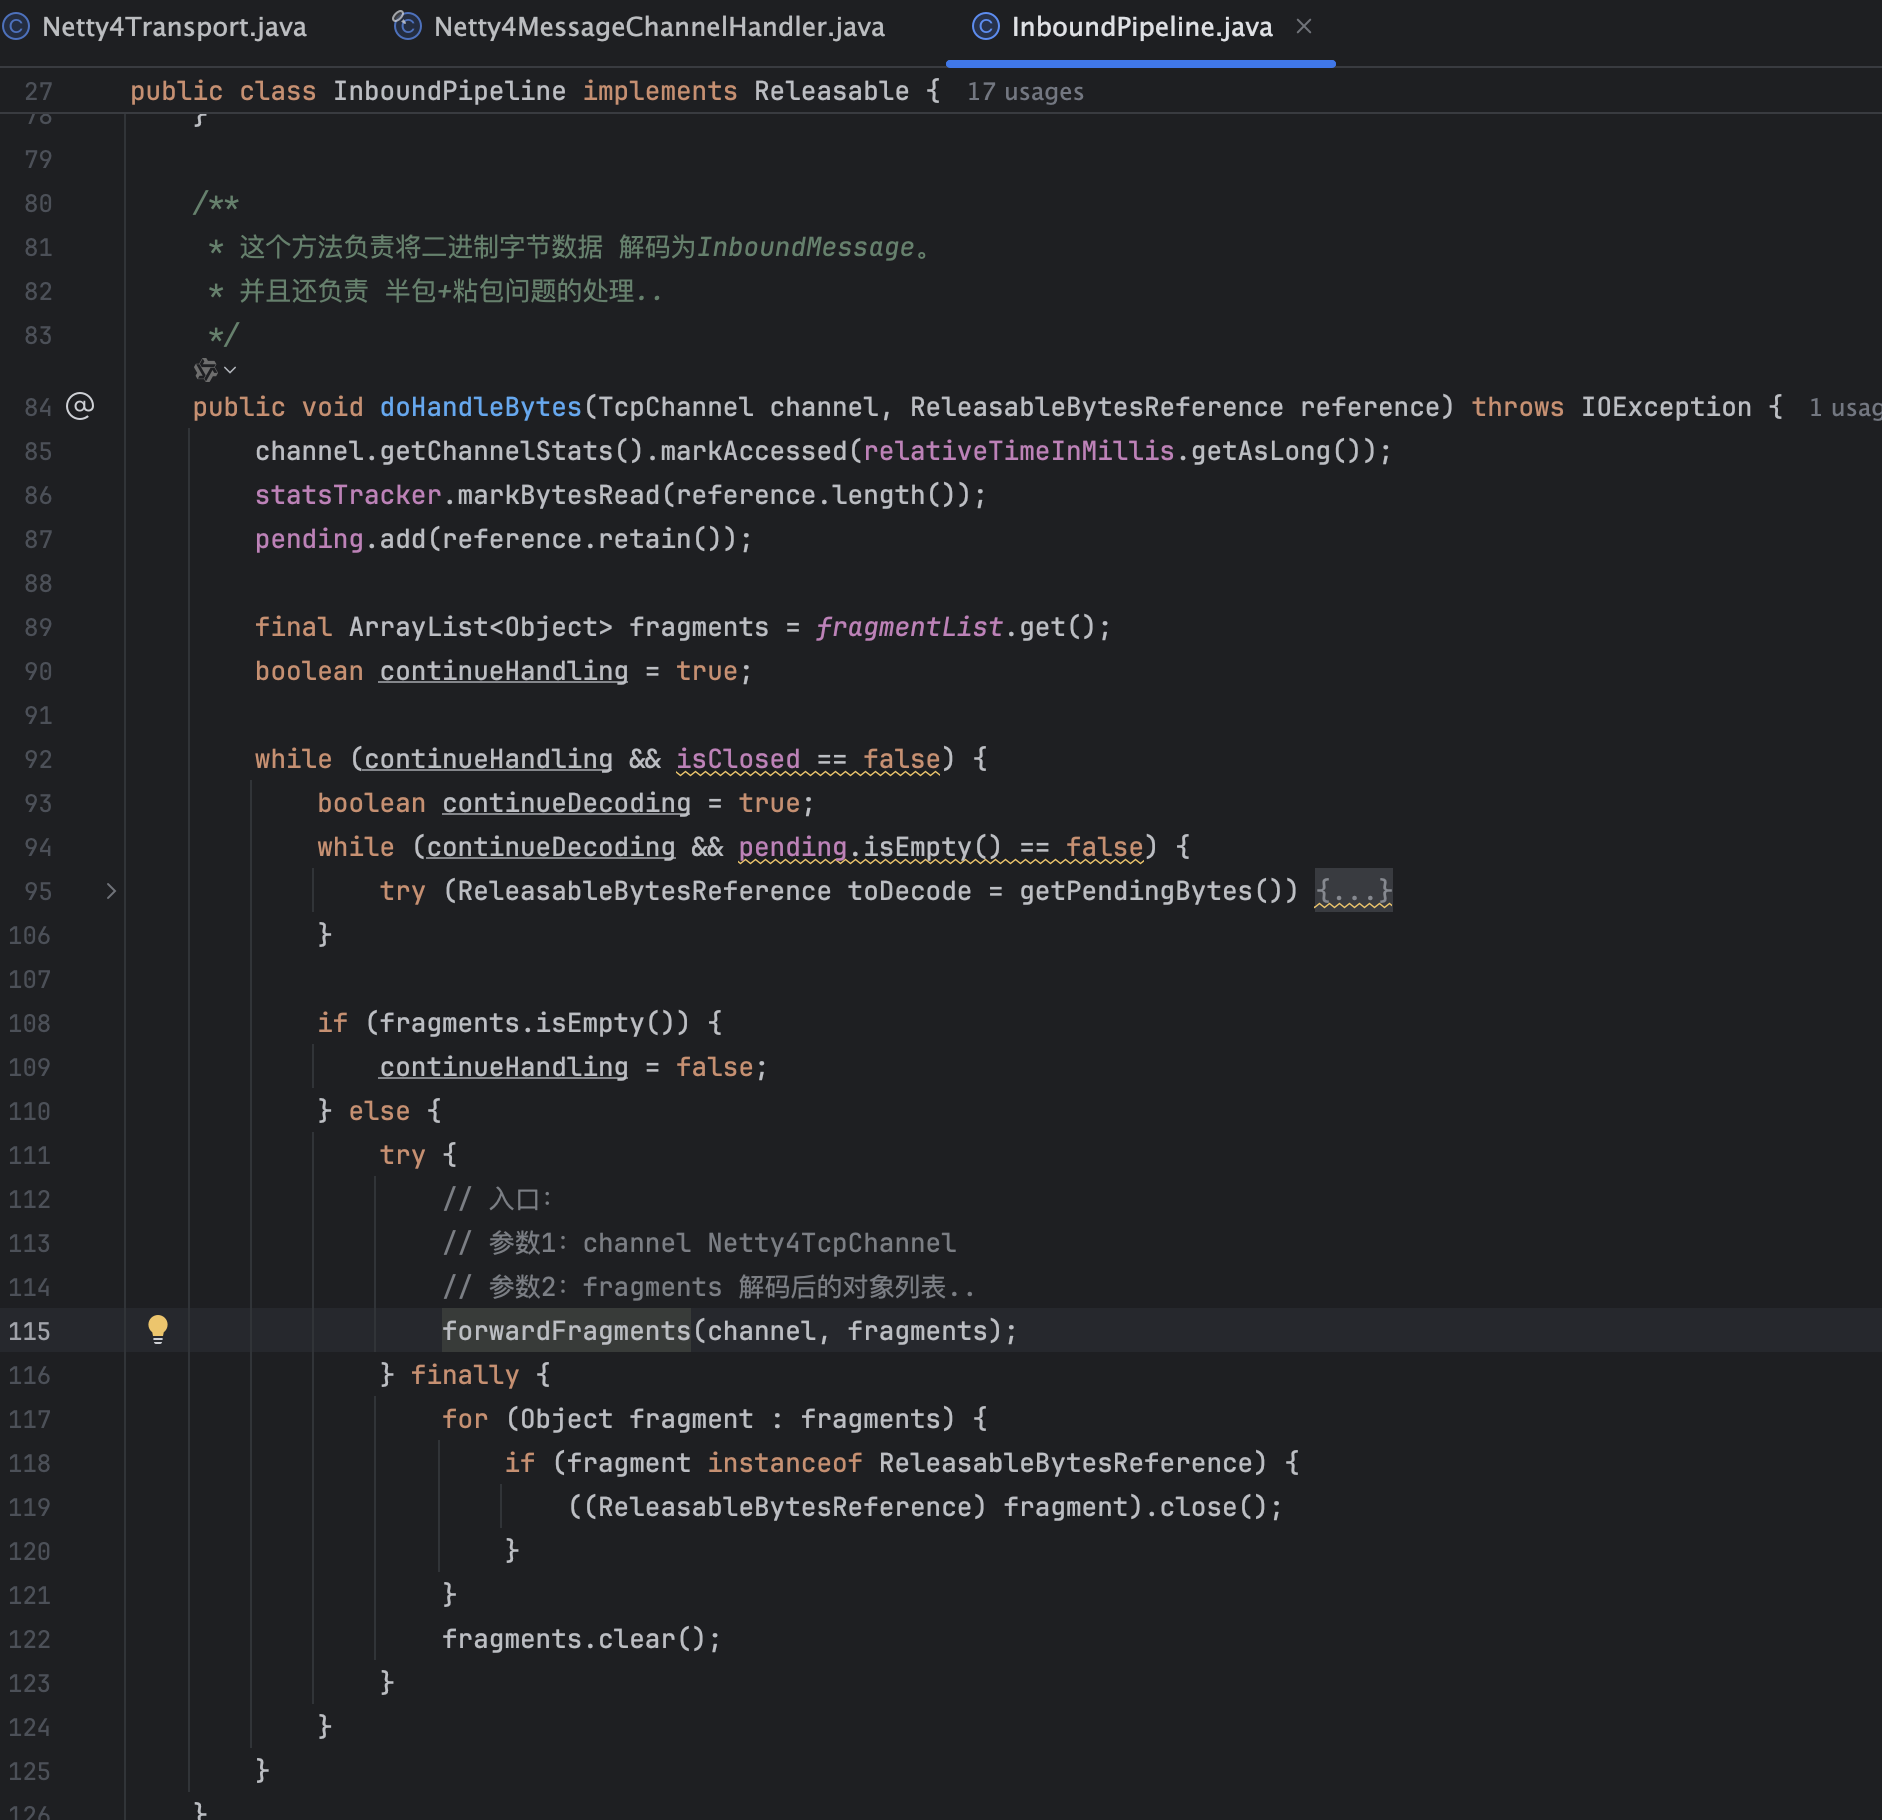Click InboundMessage in the Javadoc comment
Viewport: 1882px width, 1820px height.
(x=806, y=247)
